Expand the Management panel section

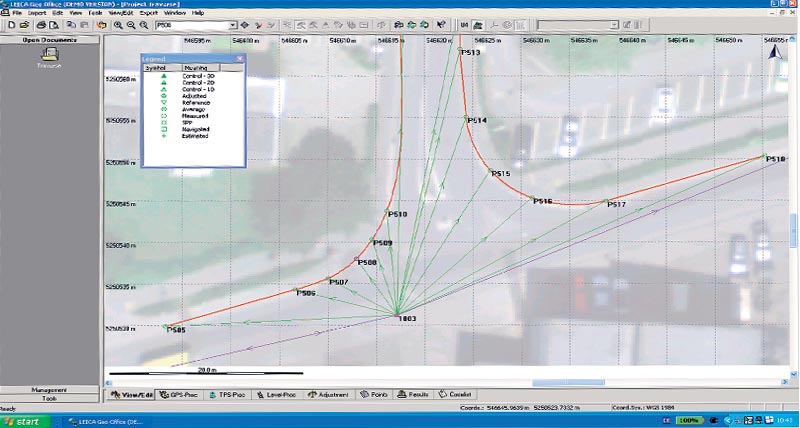click(50, 389)
